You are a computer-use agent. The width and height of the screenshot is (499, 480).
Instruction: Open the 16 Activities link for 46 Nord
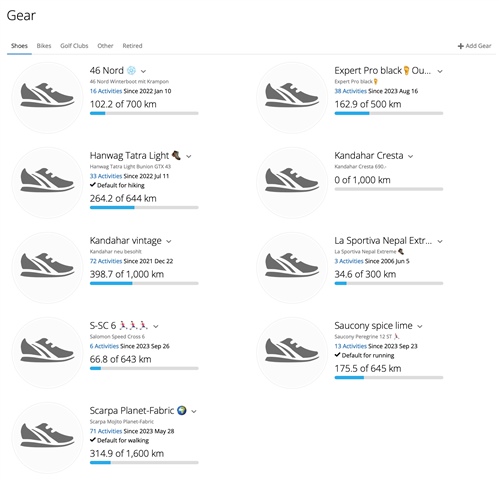[106, 91]
